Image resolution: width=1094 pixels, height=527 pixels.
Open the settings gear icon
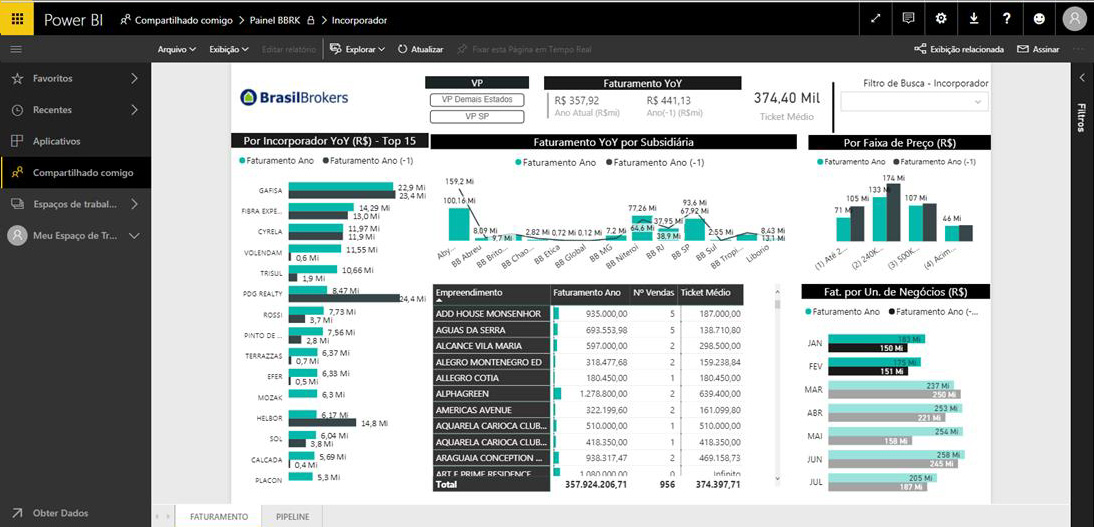[941, 20]
